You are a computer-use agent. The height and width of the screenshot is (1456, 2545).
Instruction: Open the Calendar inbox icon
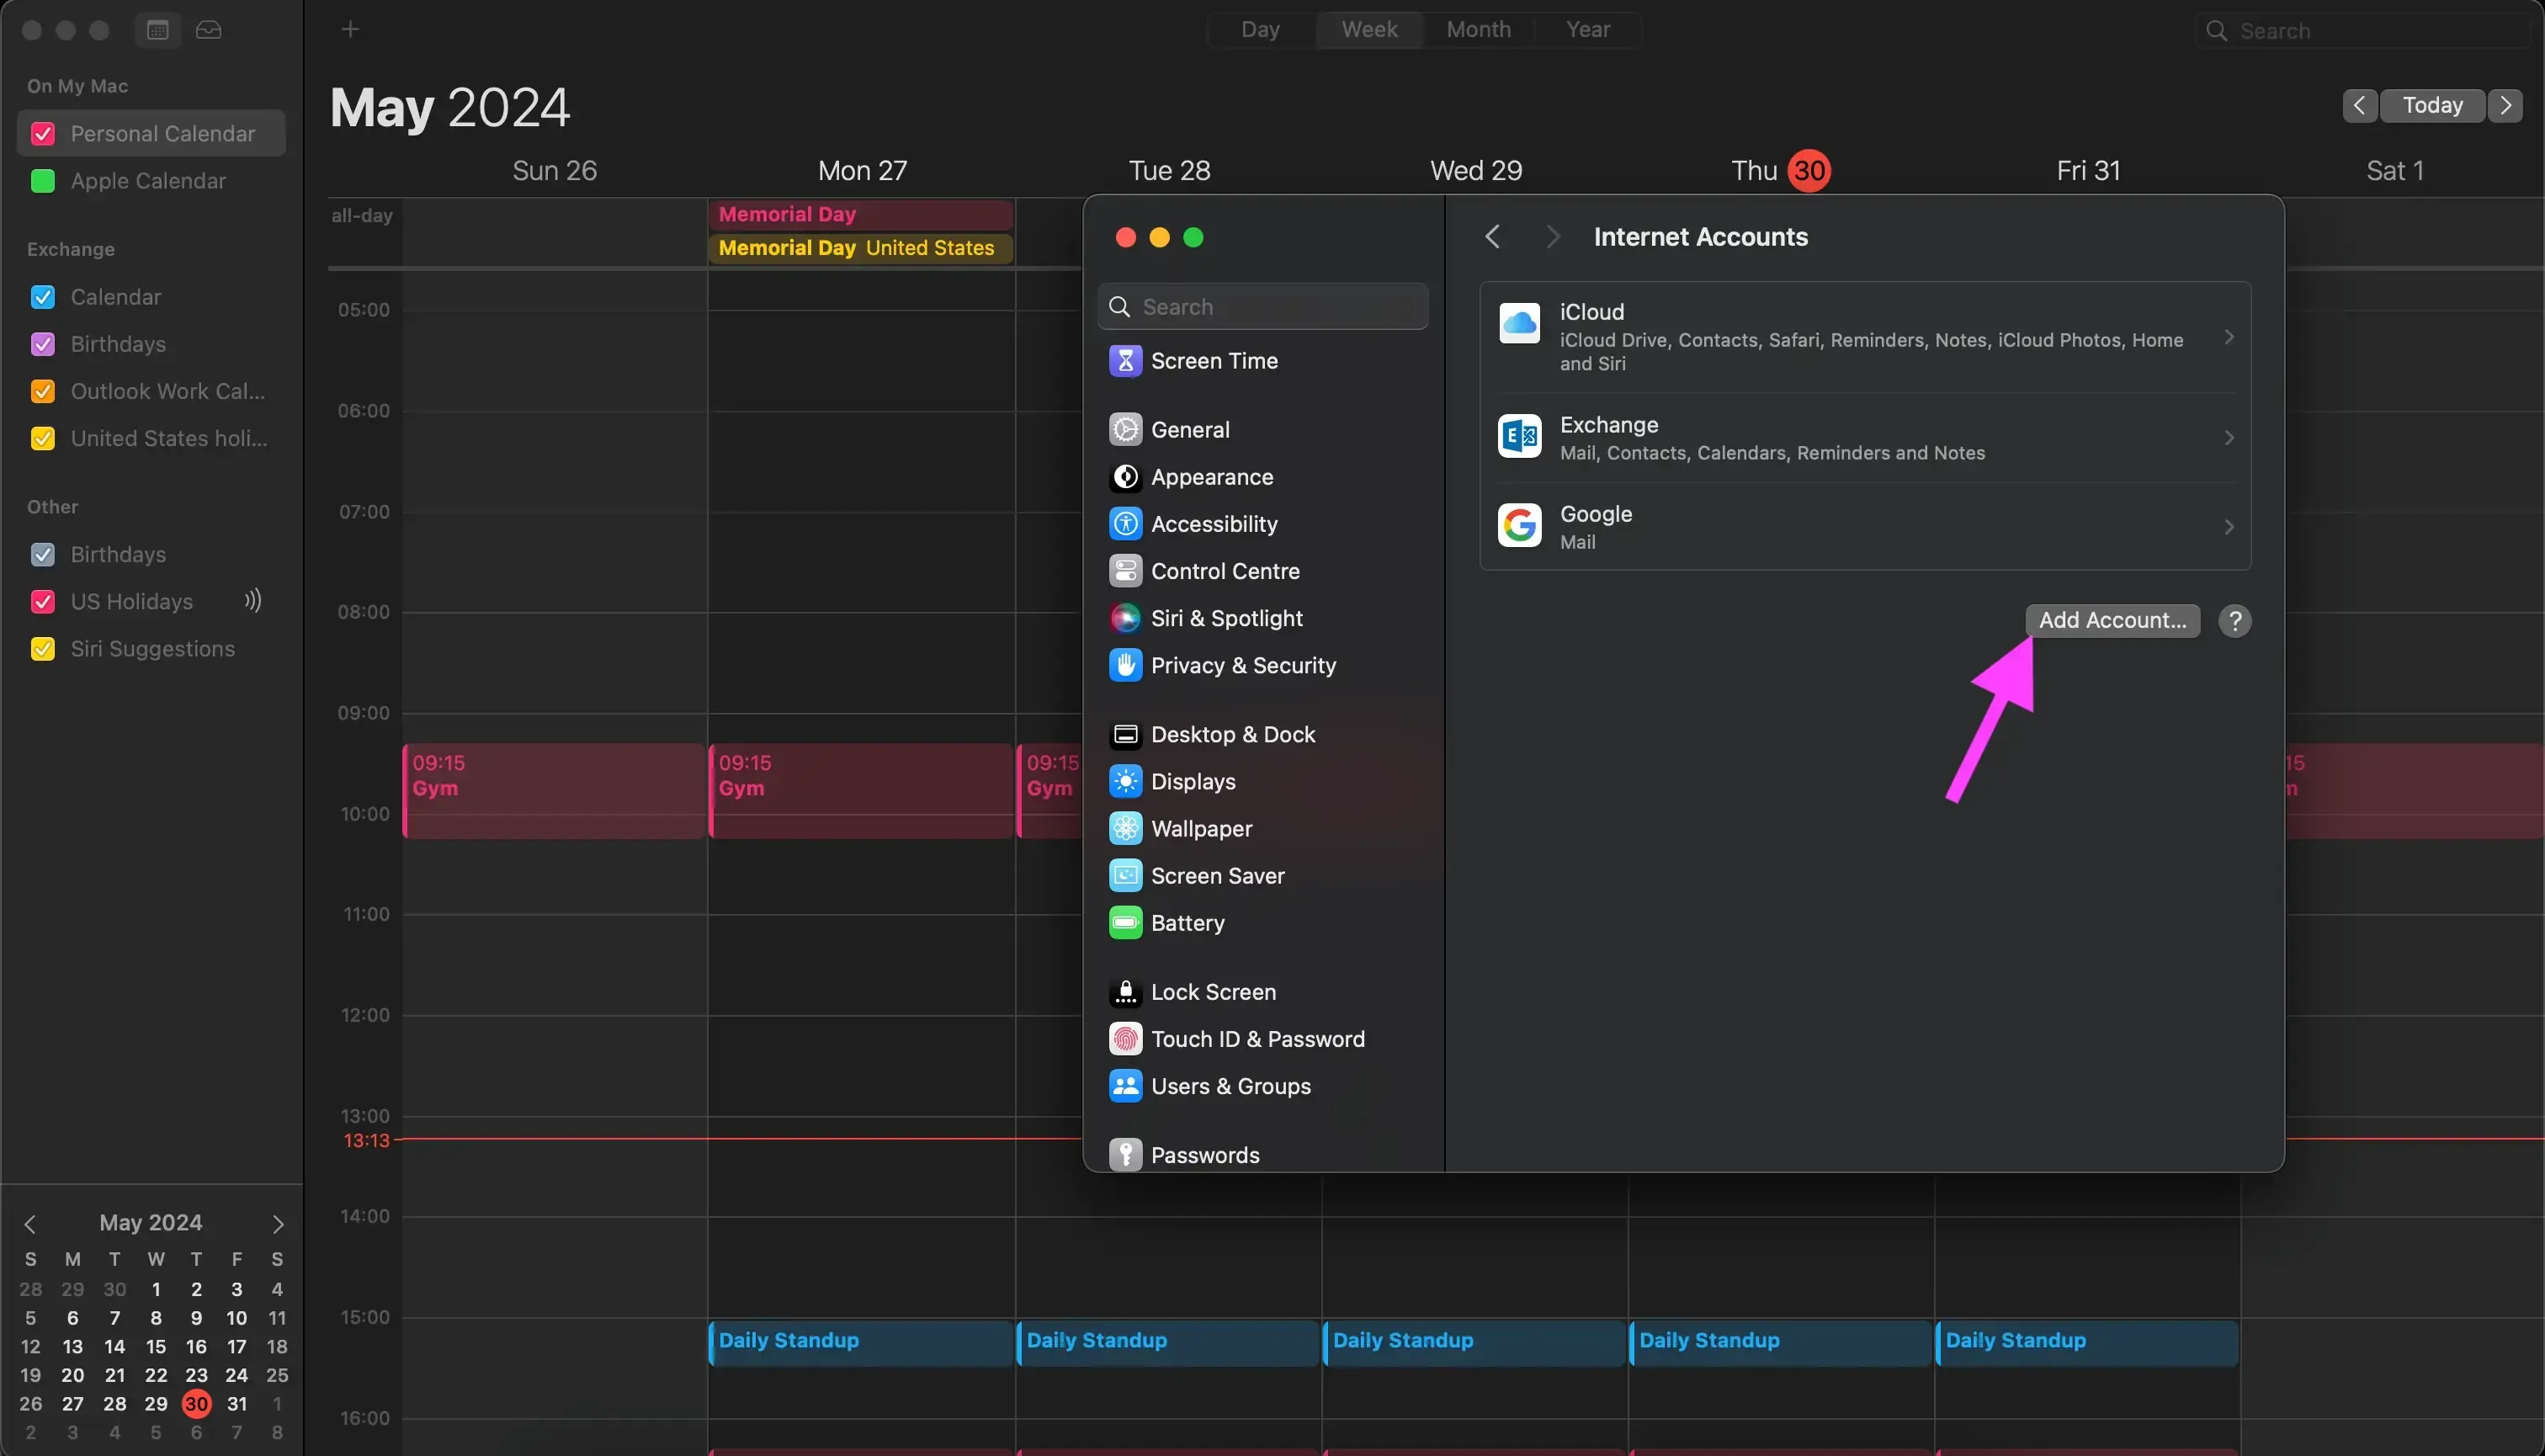click(x=208, y=29)
